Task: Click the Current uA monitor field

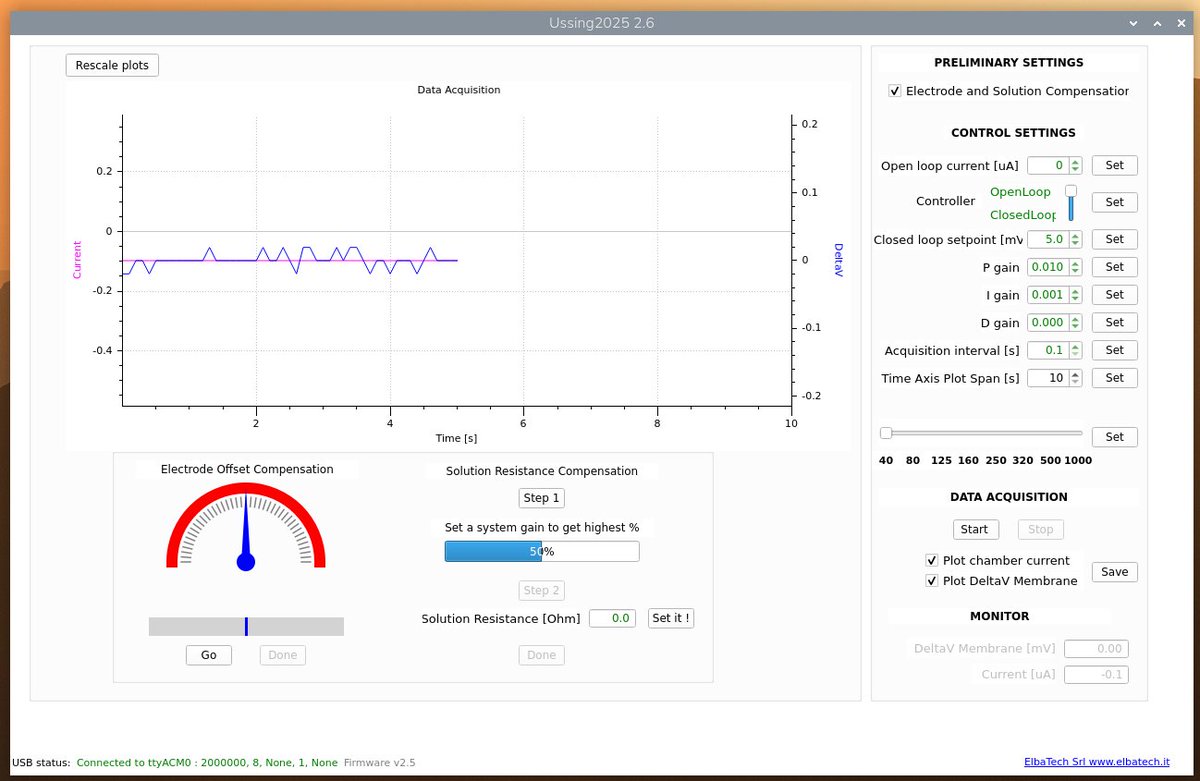Action: (x=1096, y=675)
